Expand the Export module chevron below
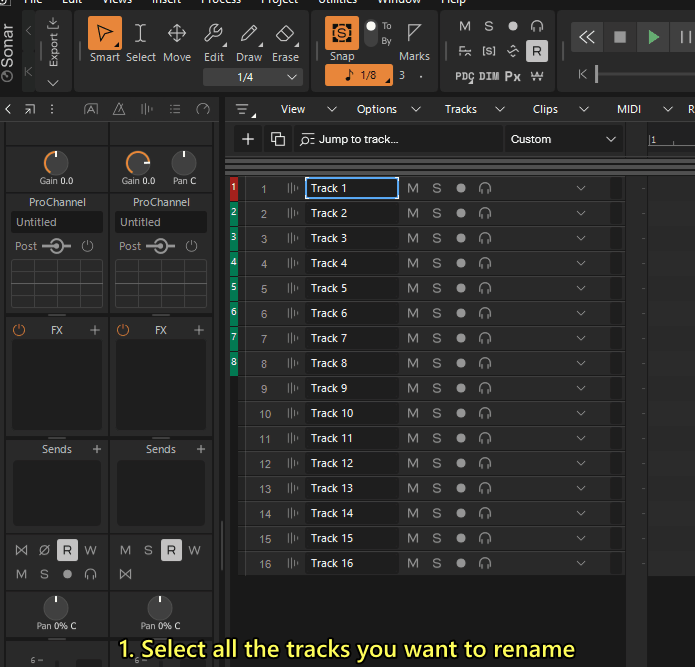Screen dimensions: 695x667 [53, 83]
